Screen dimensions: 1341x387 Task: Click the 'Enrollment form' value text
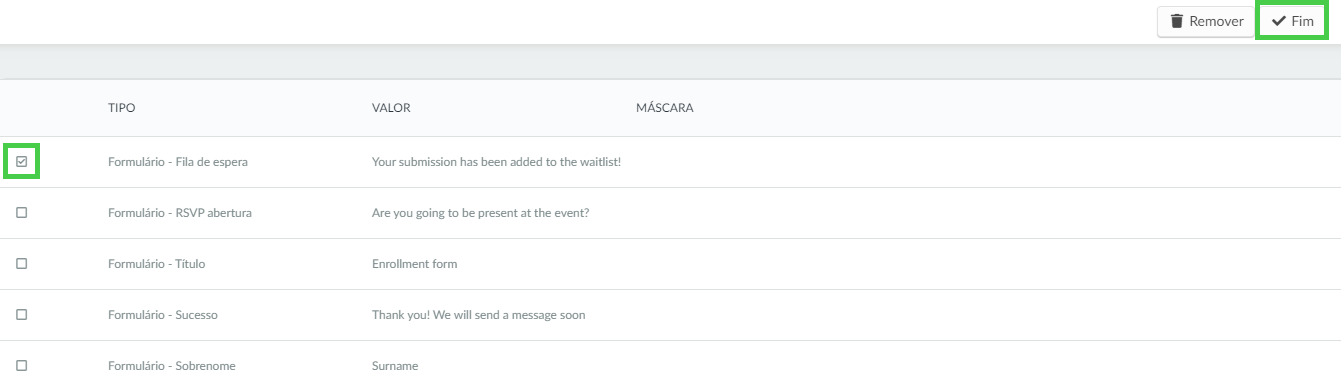[x=414, y=264]
